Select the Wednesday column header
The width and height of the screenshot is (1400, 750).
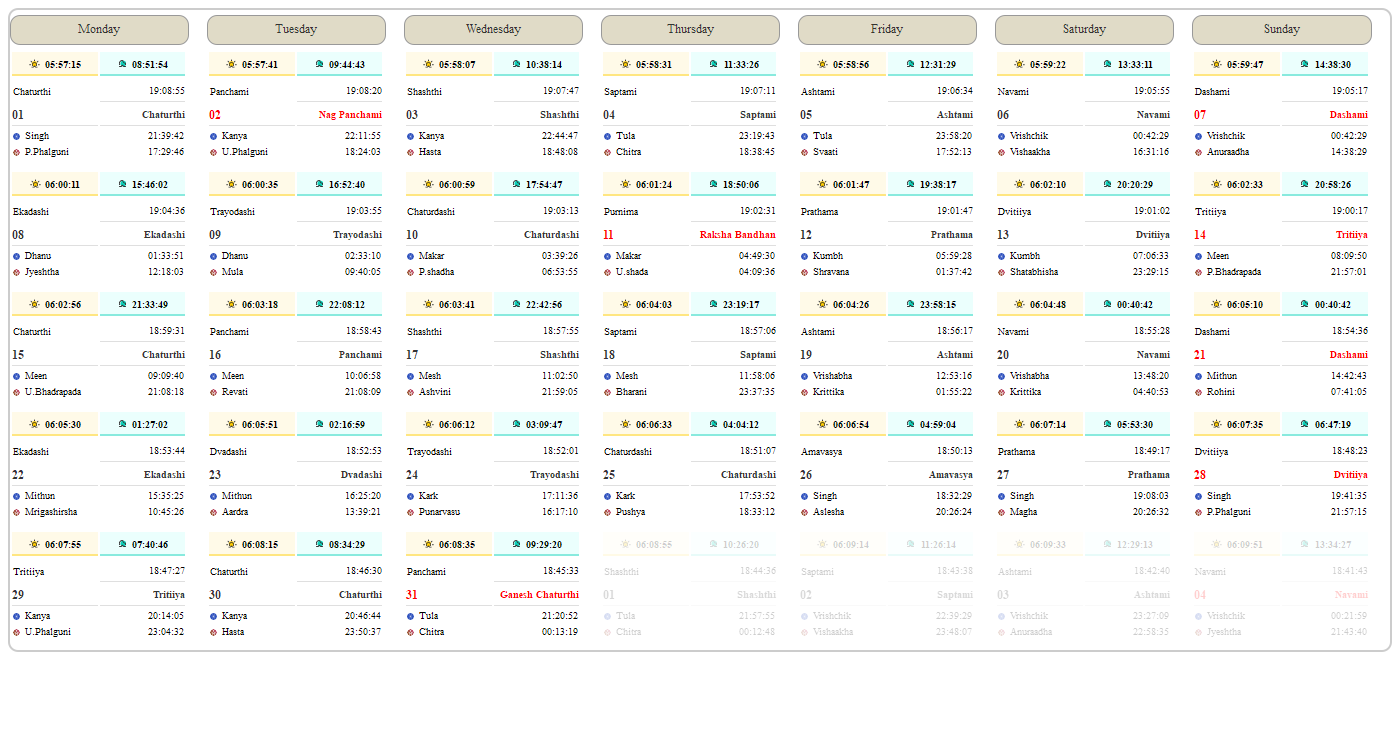click(x=493, y=30)
